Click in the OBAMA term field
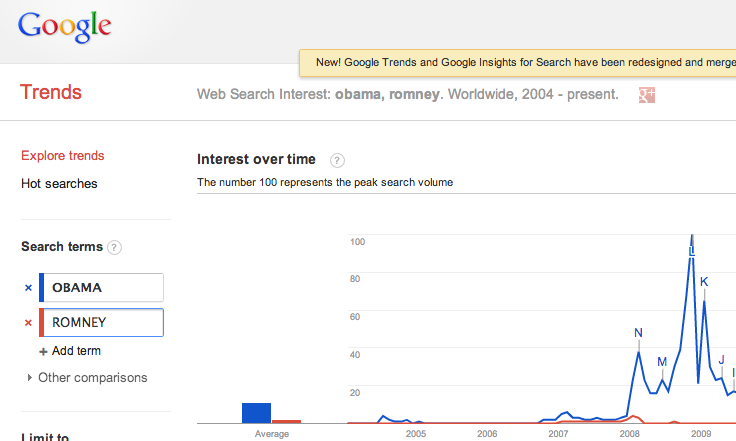 [x=104, y=288]
